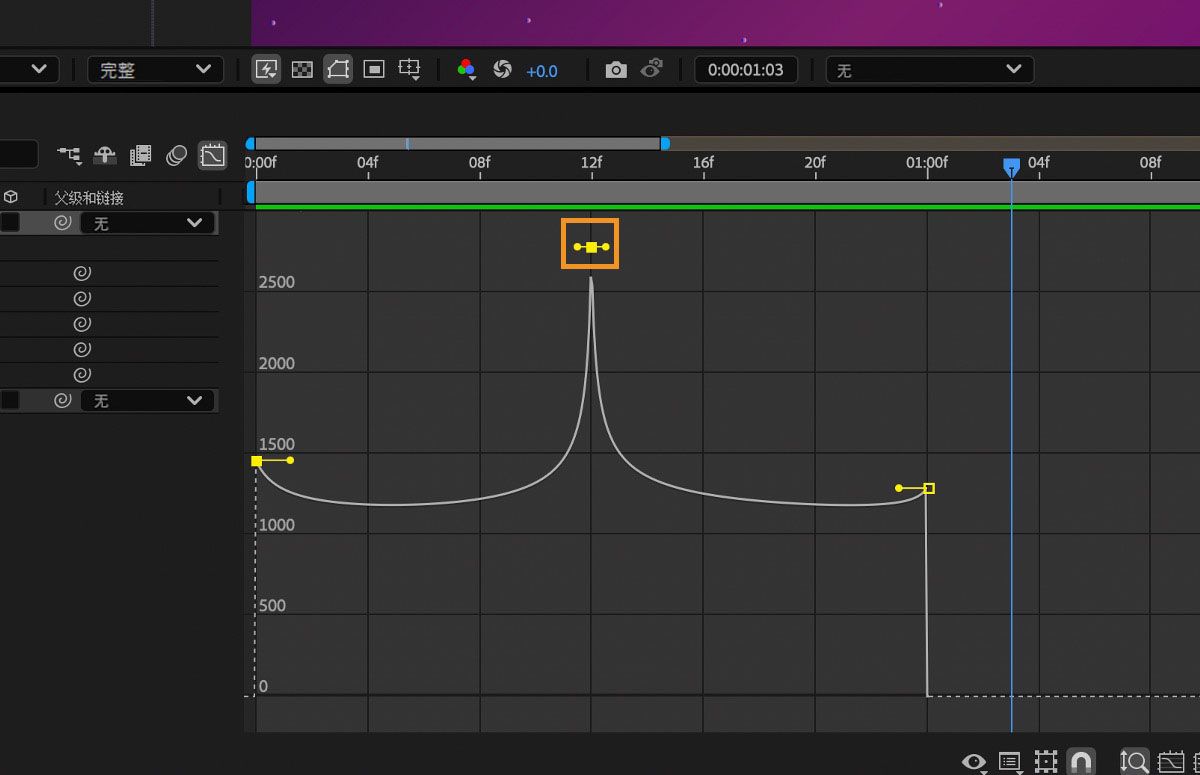Open the 无 view dropdown in viewer toolbar
Viewport: 1200px width, 775px height.
930,70
